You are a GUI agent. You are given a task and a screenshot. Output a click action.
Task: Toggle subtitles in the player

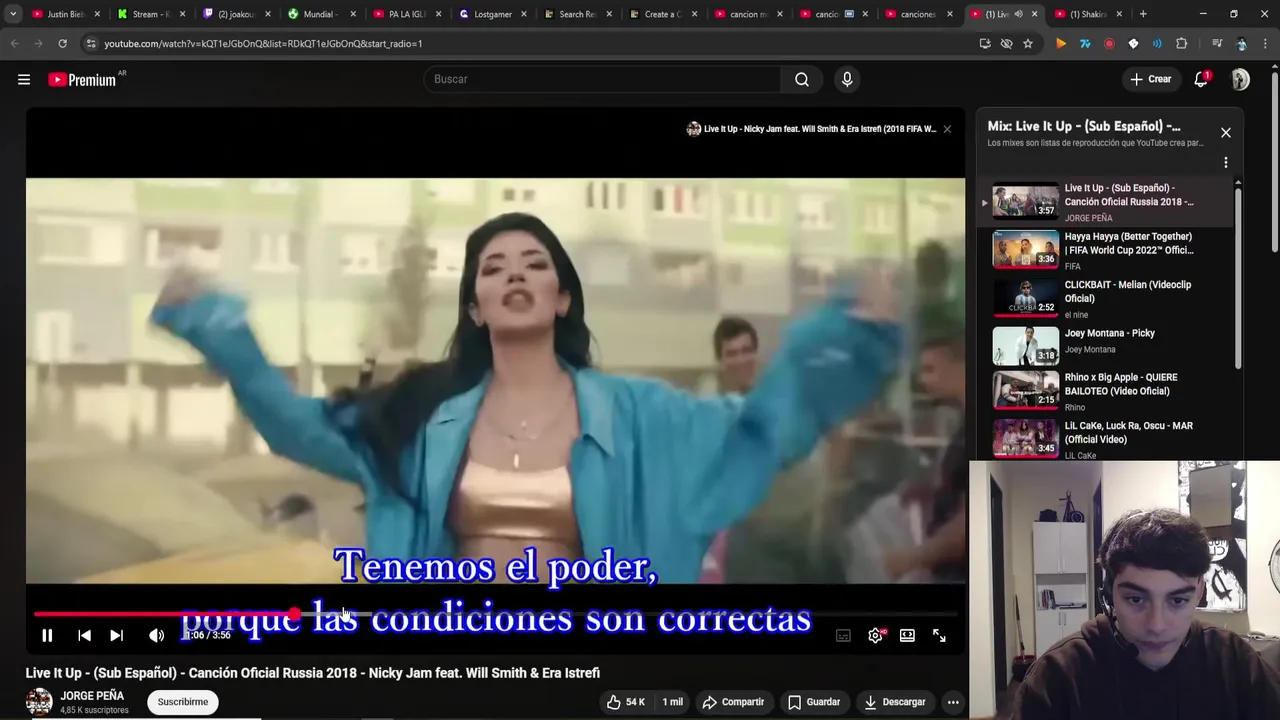(x=843, y=635)
